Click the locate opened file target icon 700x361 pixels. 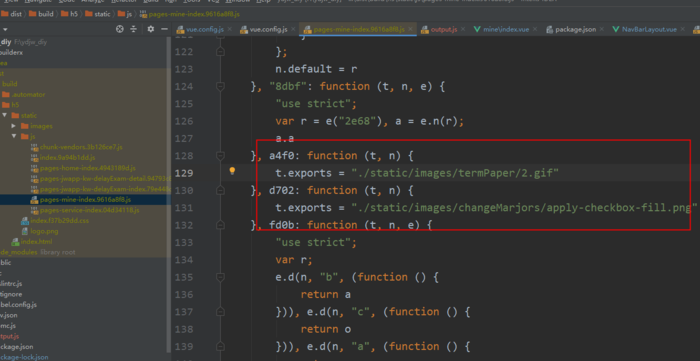pyautogui.click(x=119, y=29)
